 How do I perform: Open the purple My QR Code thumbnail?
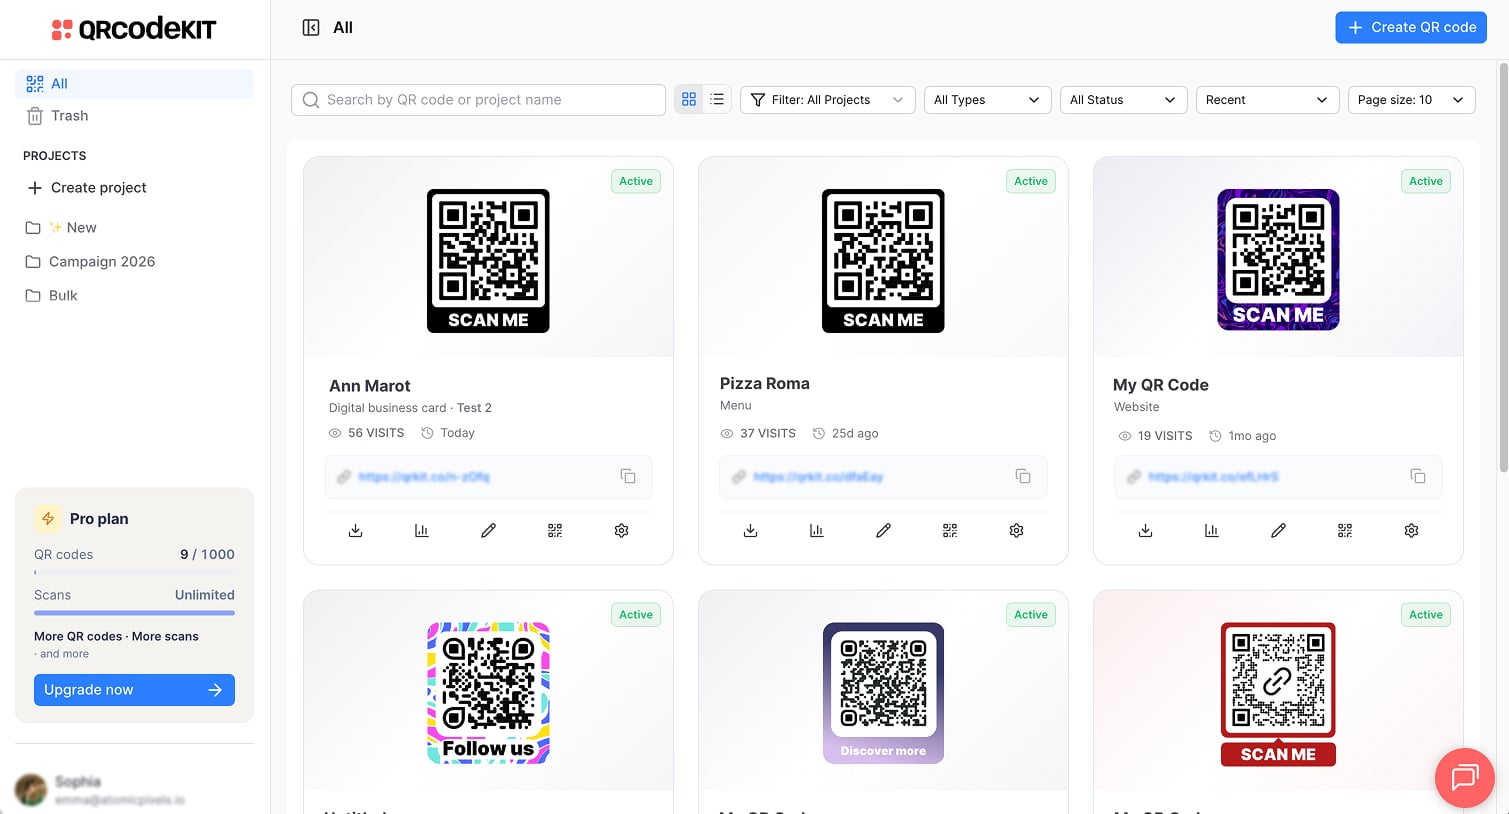click(x=1278, y=260)
